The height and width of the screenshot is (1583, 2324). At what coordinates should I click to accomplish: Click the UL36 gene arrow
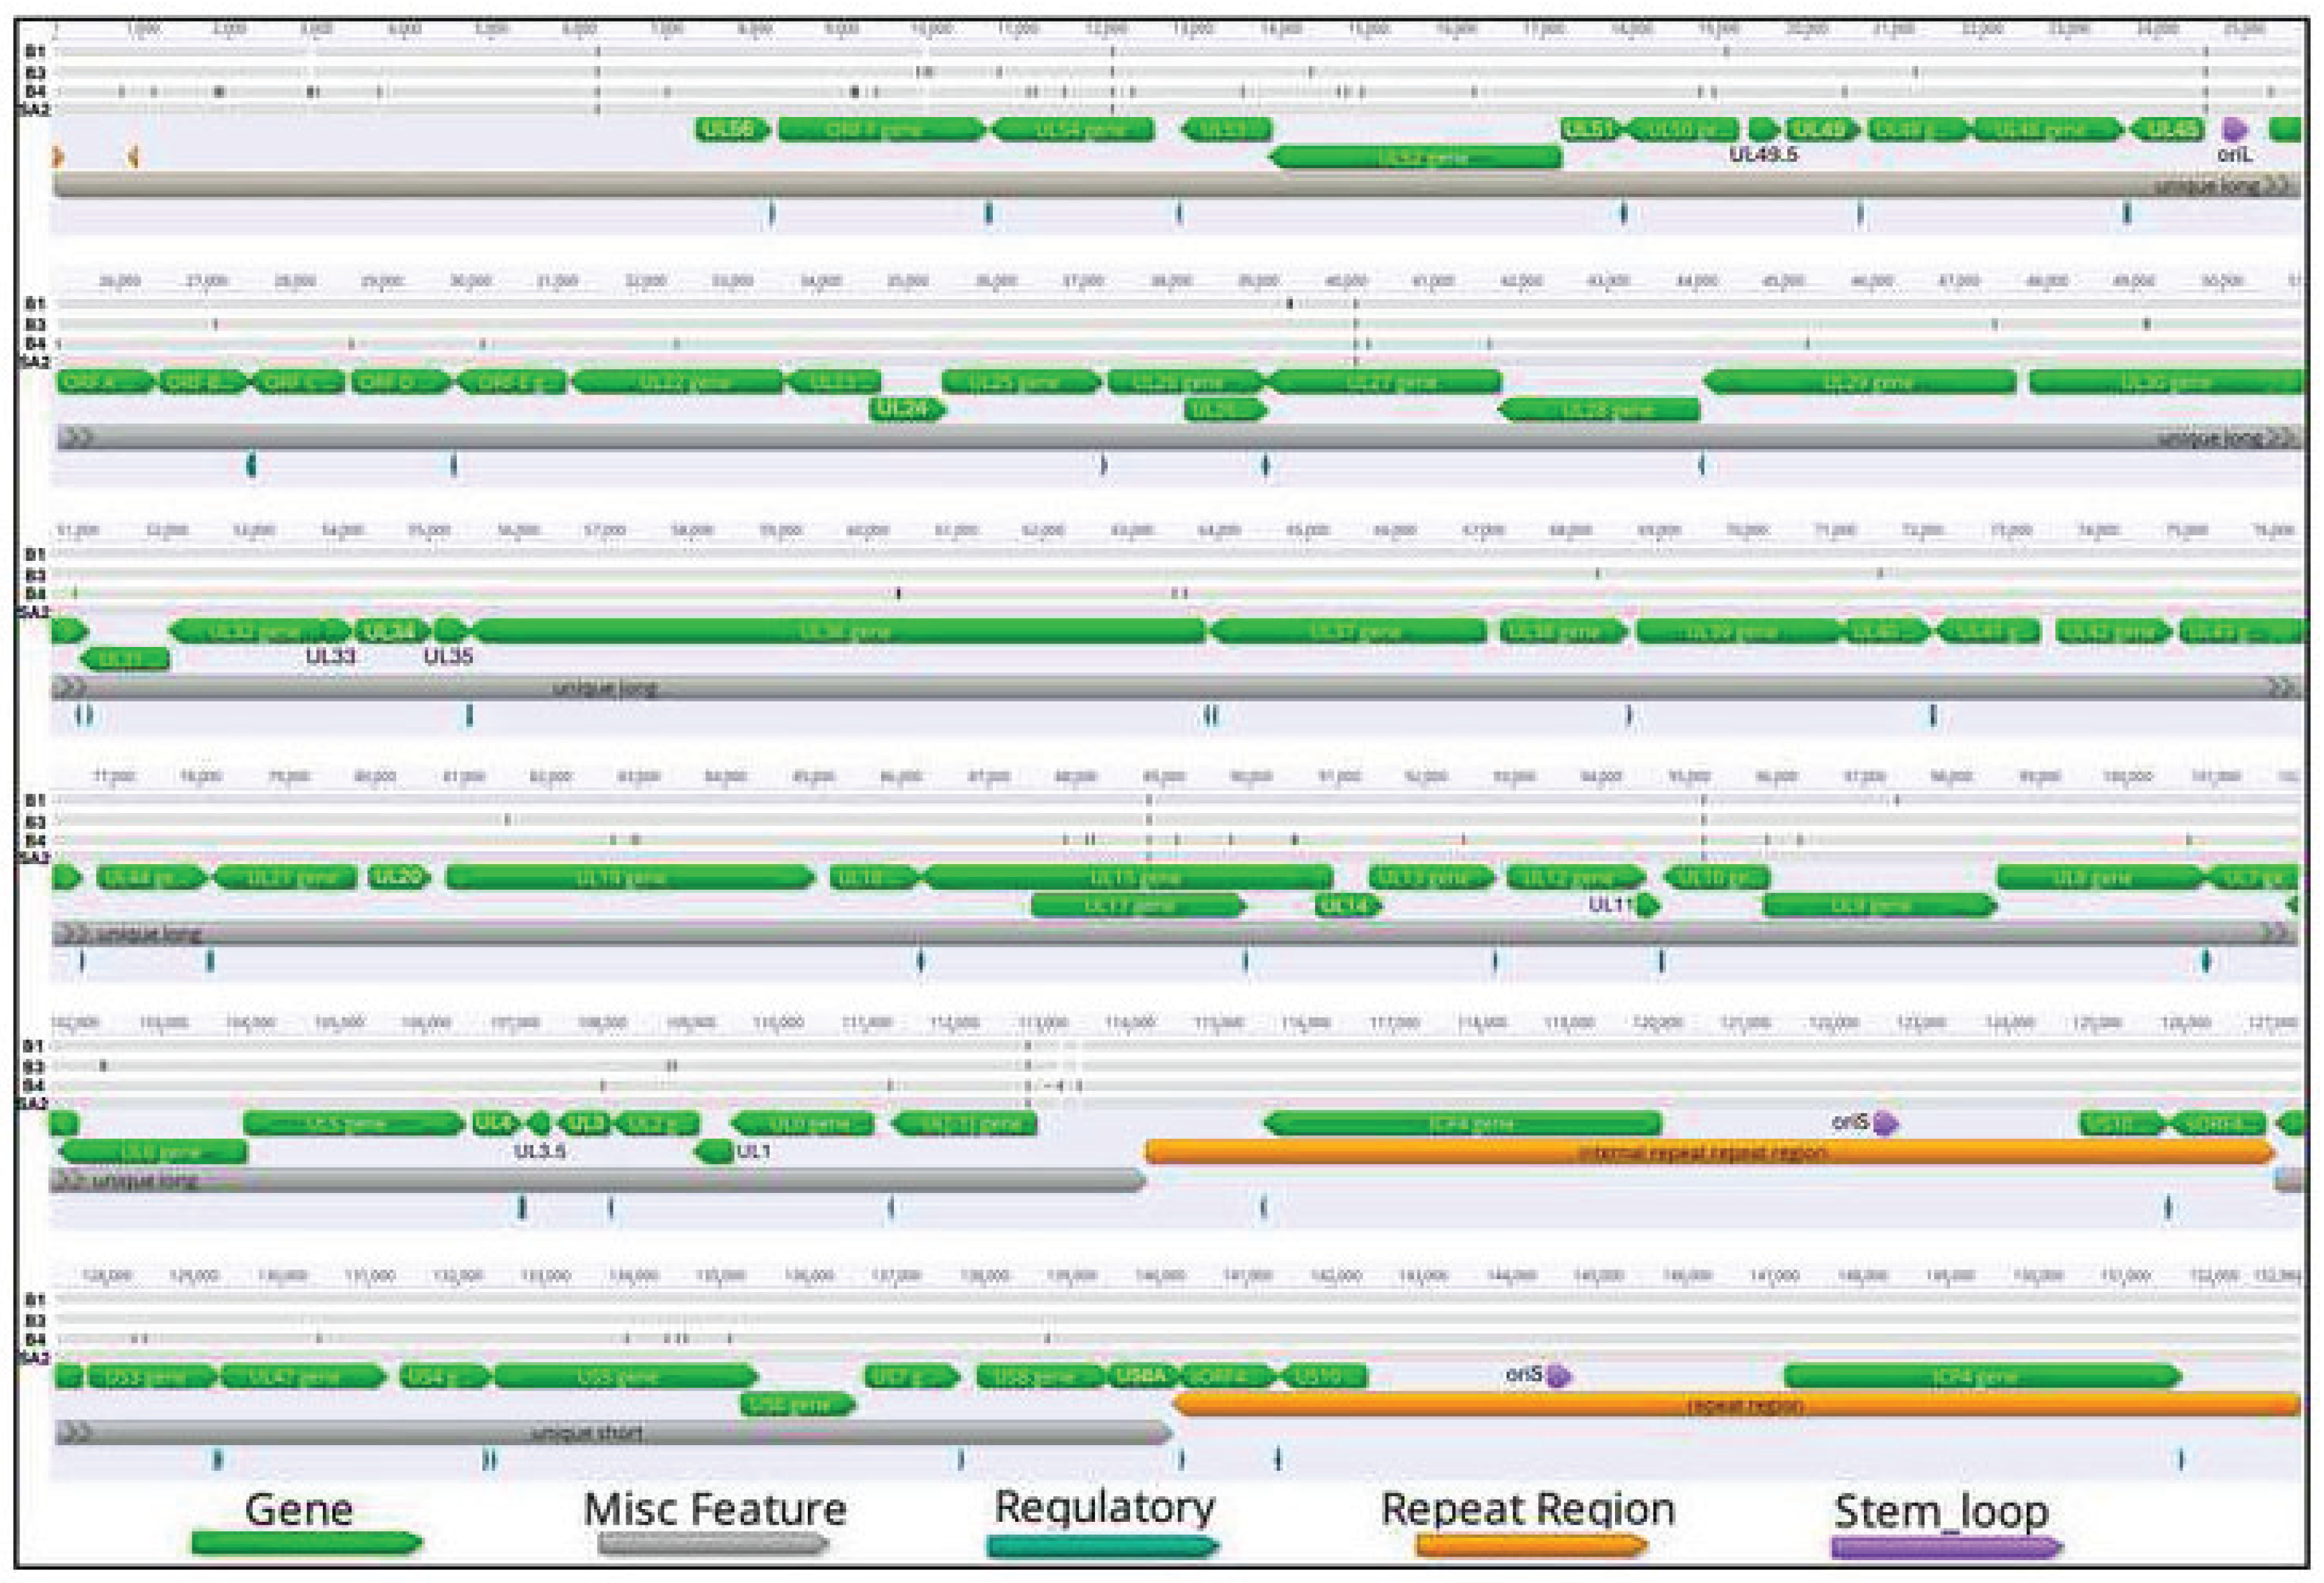tap(840, 631)
